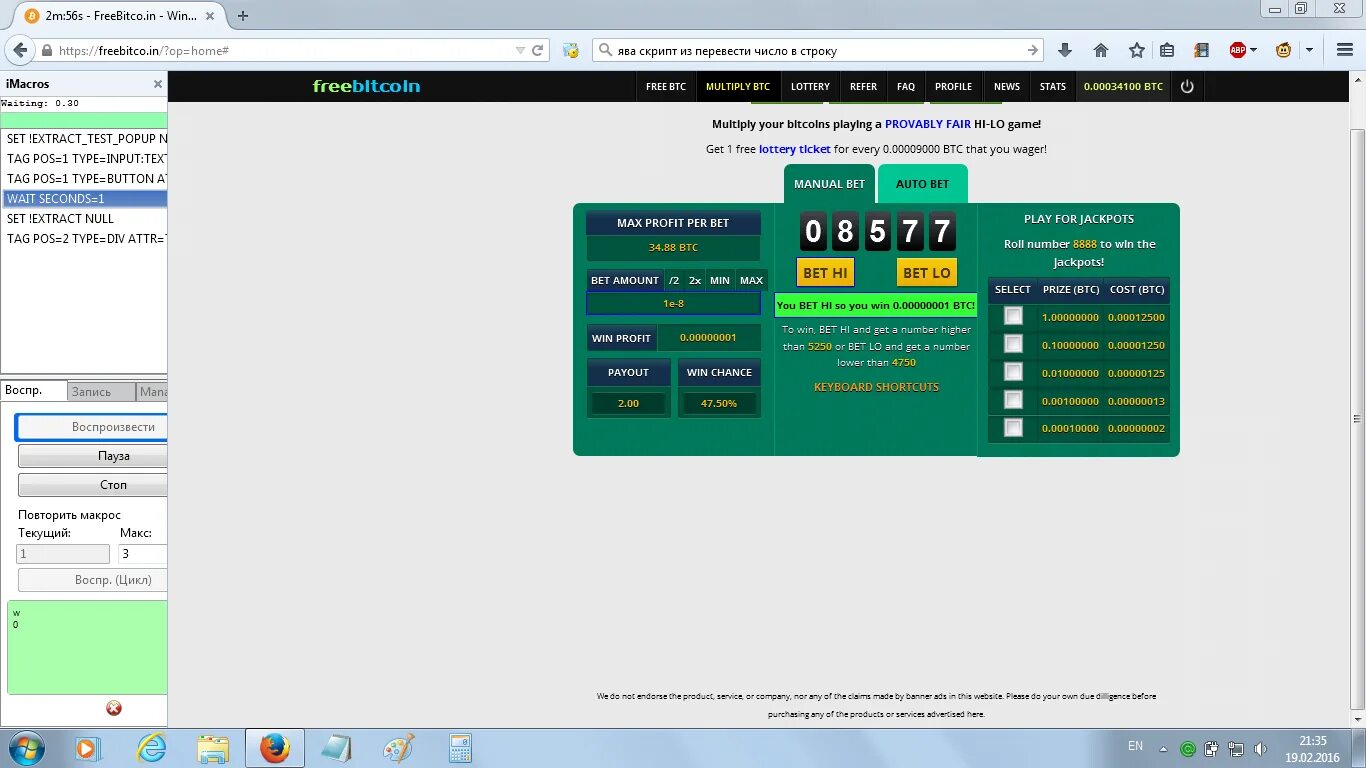Show bookmarks list icon
1366x768 pixels.
point(1167,50)
